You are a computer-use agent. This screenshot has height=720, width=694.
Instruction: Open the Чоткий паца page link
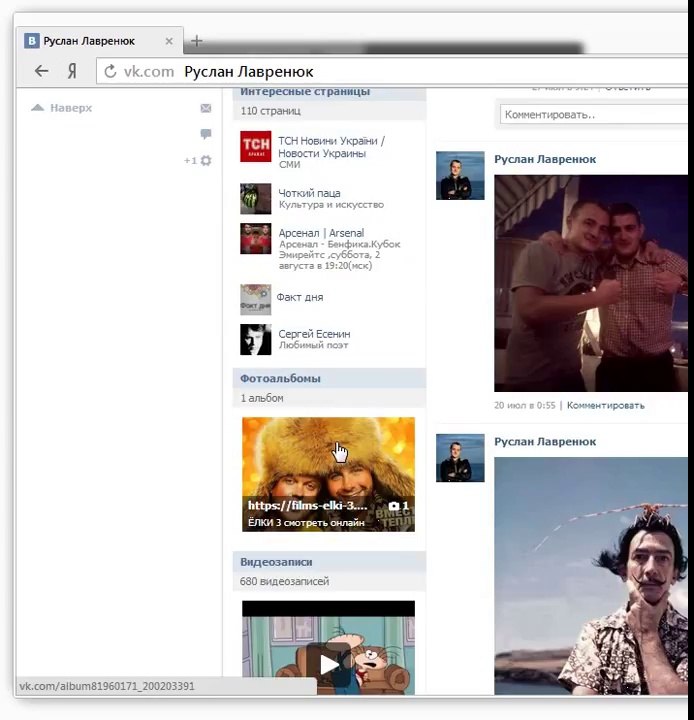pos(309,193)
